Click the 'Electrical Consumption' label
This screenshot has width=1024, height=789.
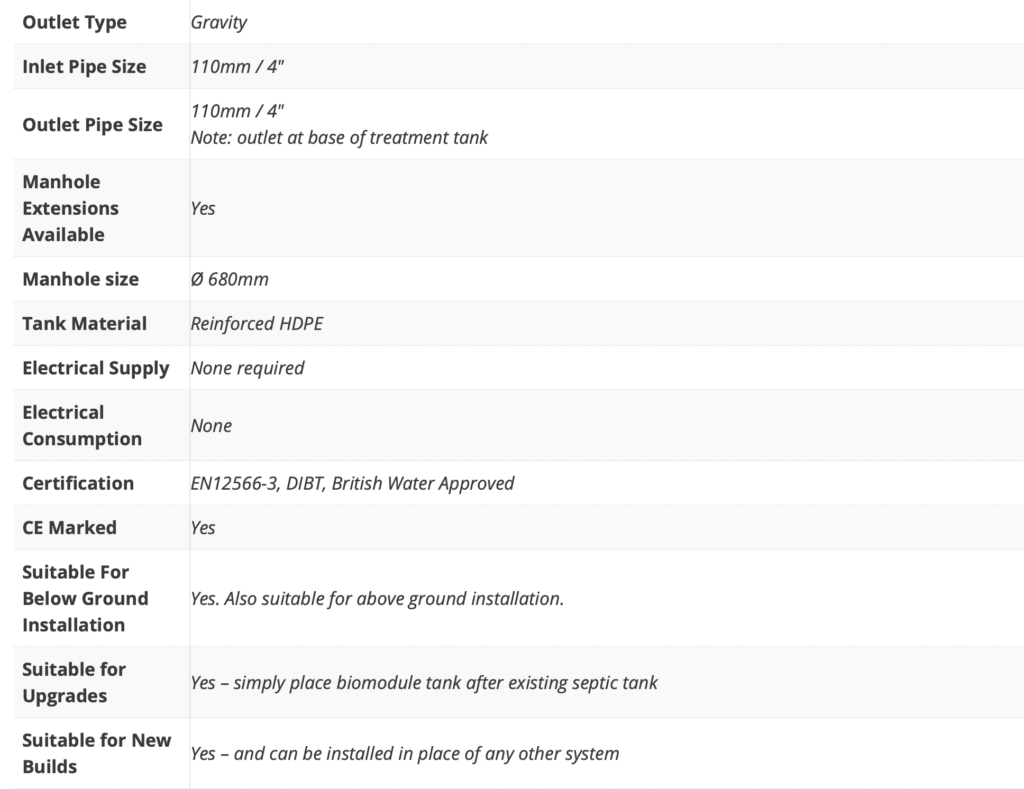(82, 425)
